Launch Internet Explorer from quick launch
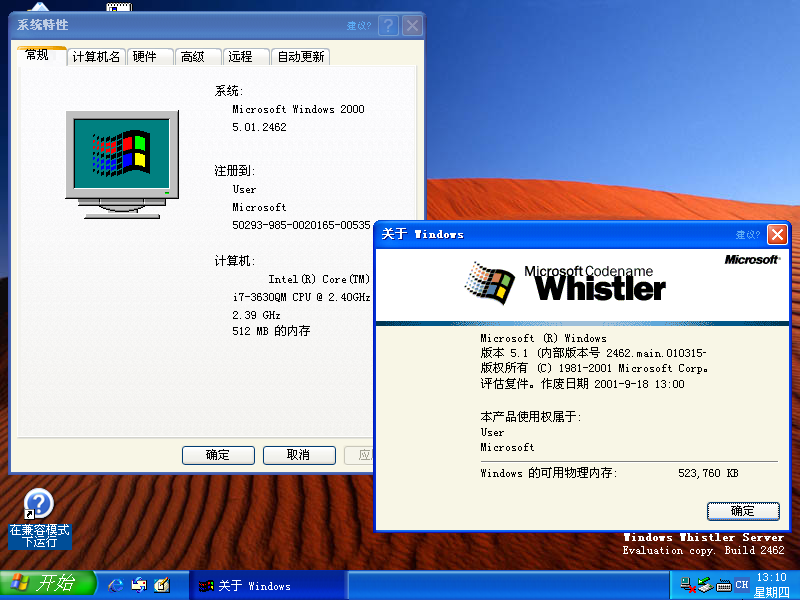 tap(116, 585)
